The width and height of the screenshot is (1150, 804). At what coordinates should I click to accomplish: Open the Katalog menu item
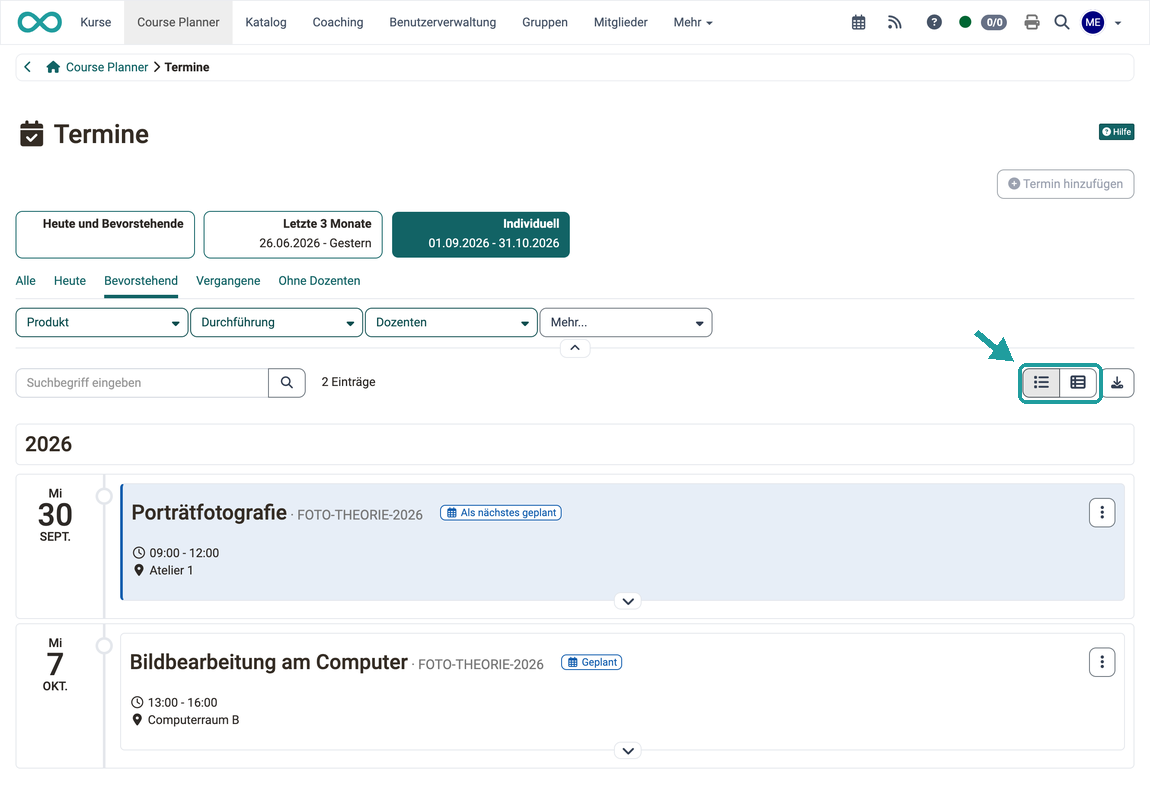pos(265,23)
